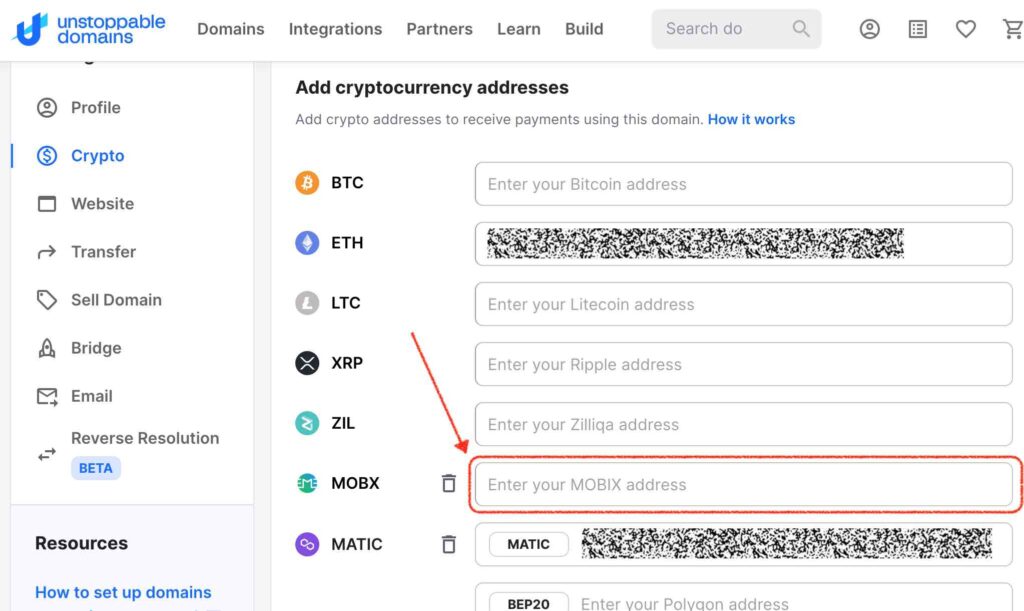1024x611 pixels.
Task: Open How to set up domains link
Action: pos(123,592)
